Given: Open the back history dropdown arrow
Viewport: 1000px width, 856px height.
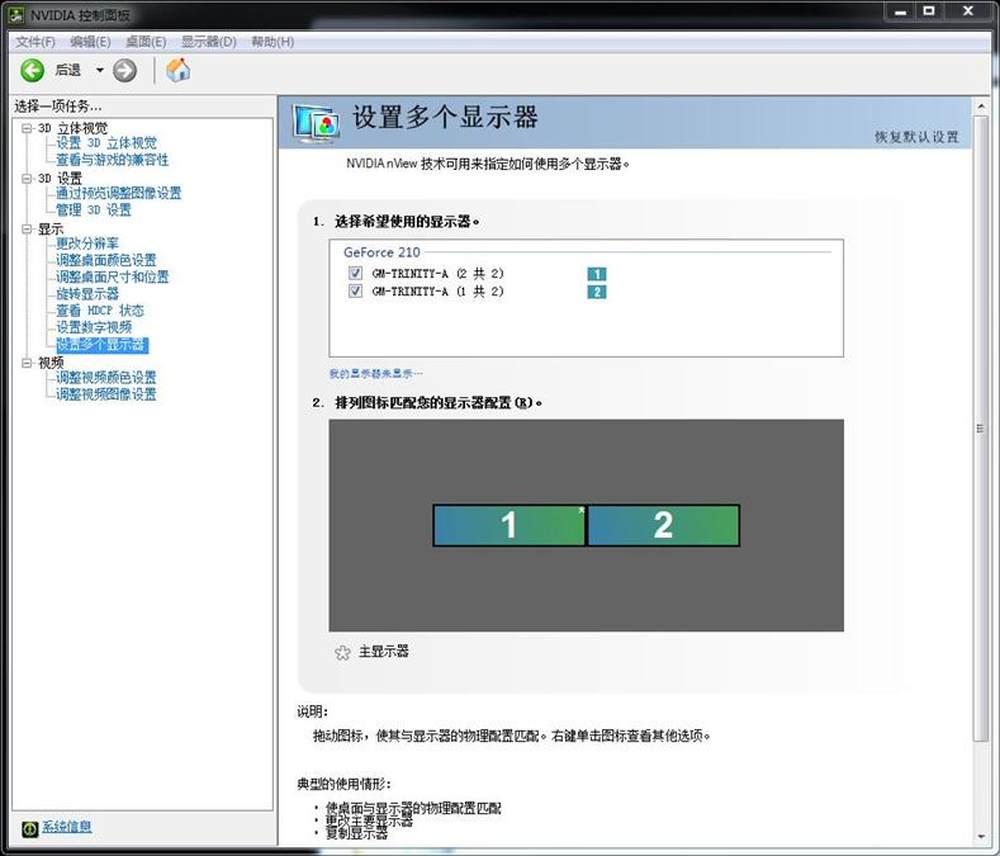Looking at the screenshot, I should pos(99,70).
